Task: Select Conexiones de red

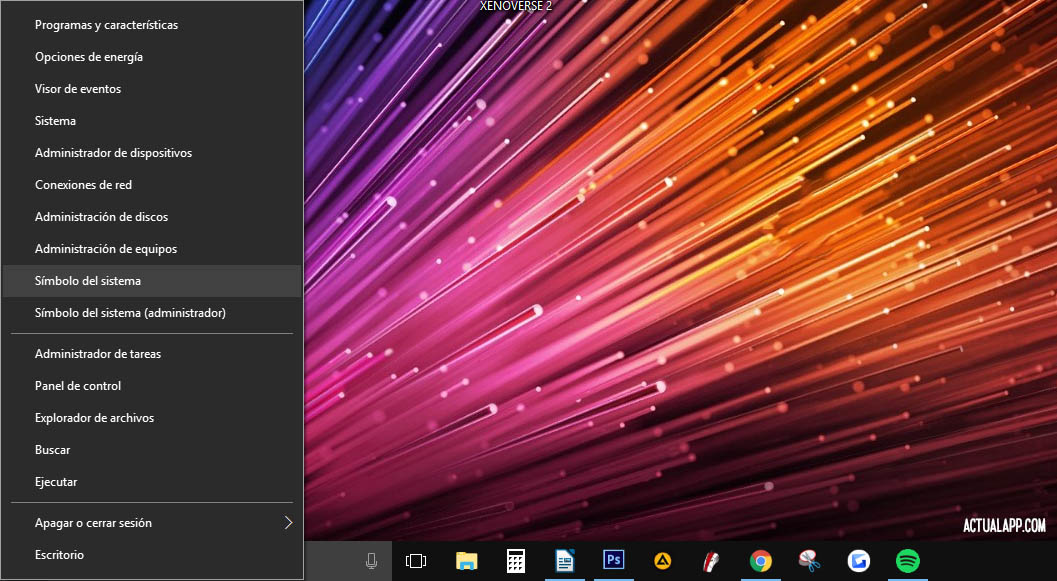Action: click(152, 185)
